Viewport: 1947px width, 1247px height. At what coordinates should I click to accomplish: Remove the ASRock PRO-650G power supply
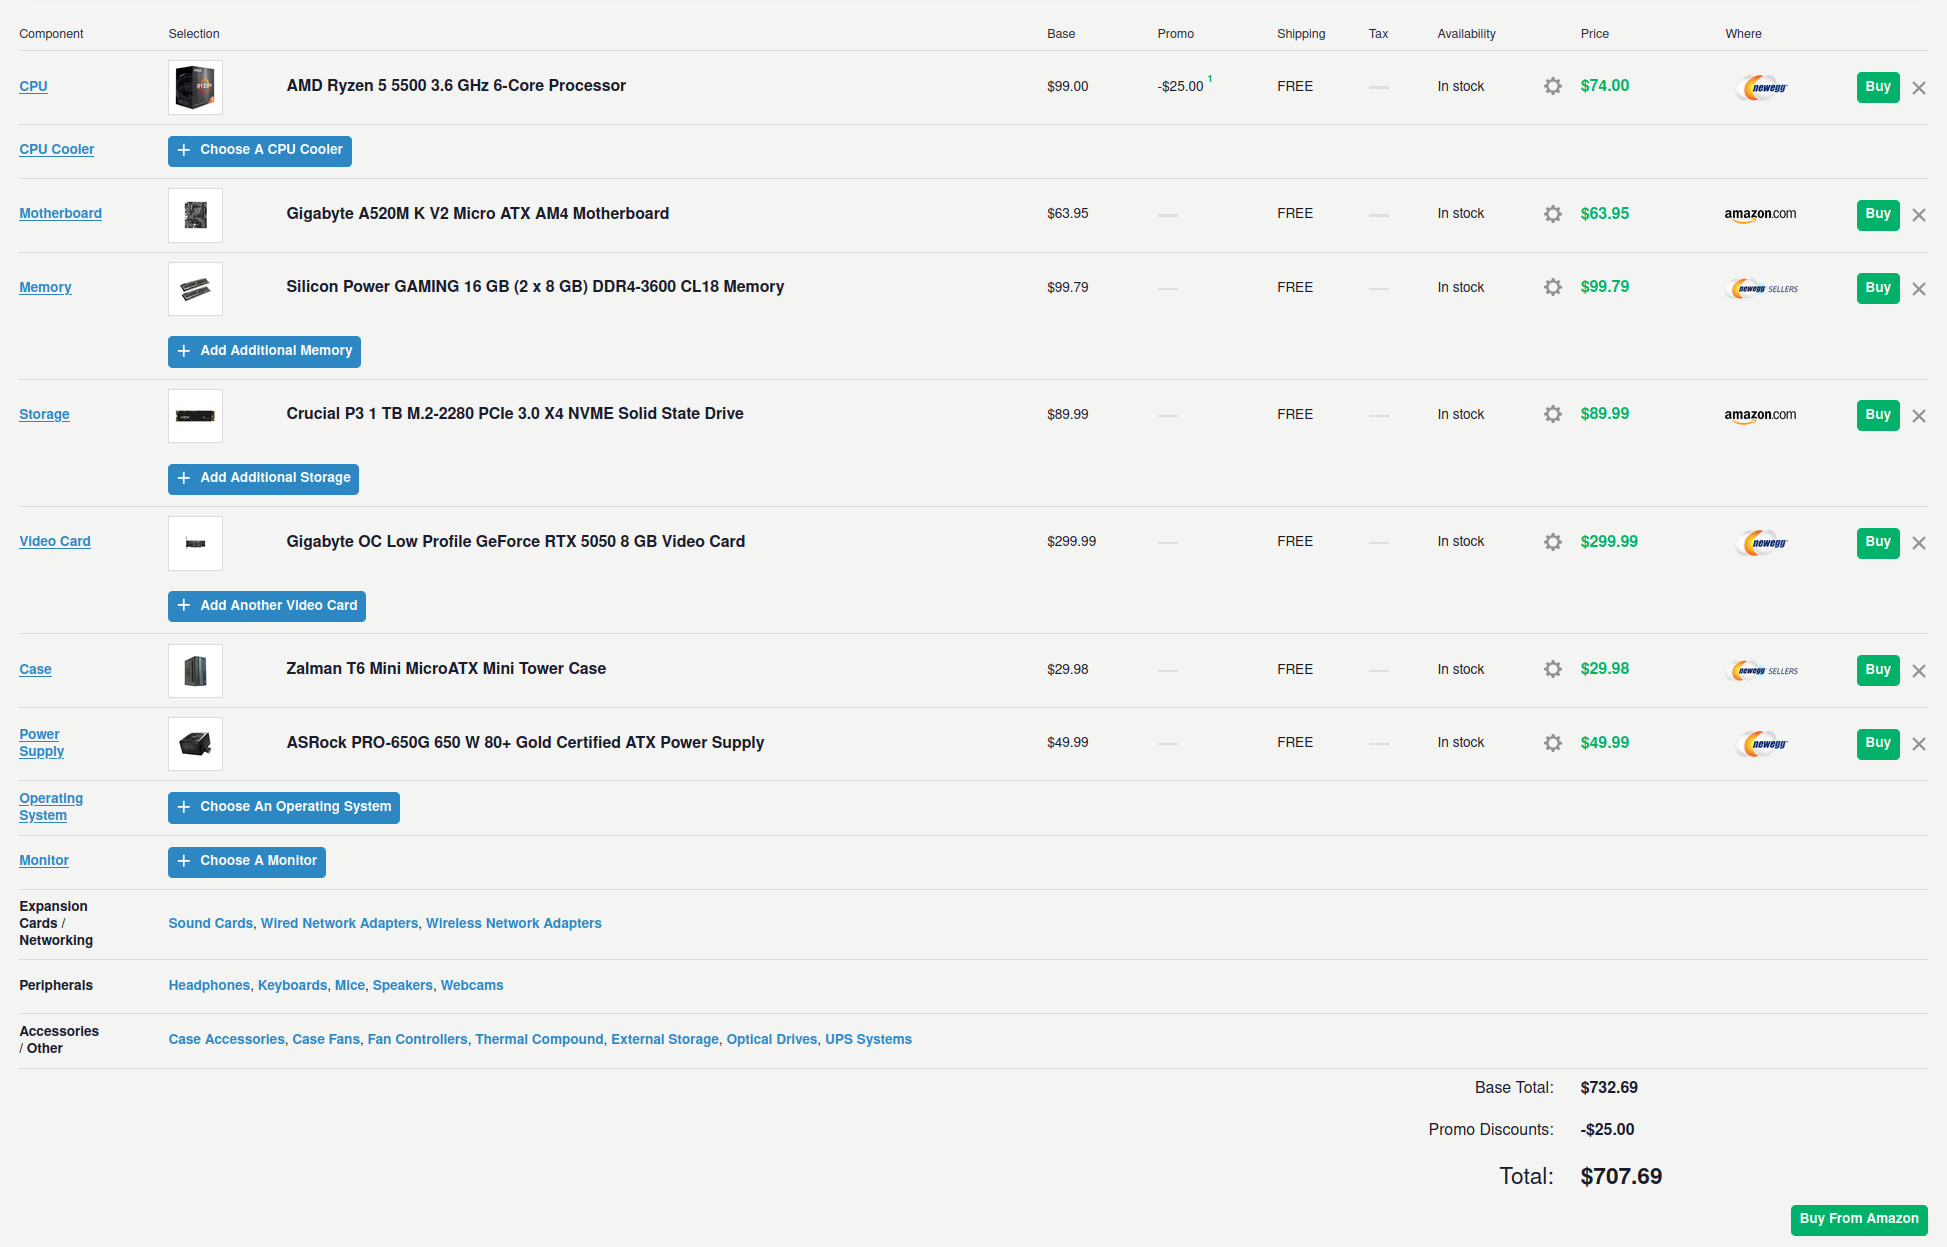[x=1919, y=744]
